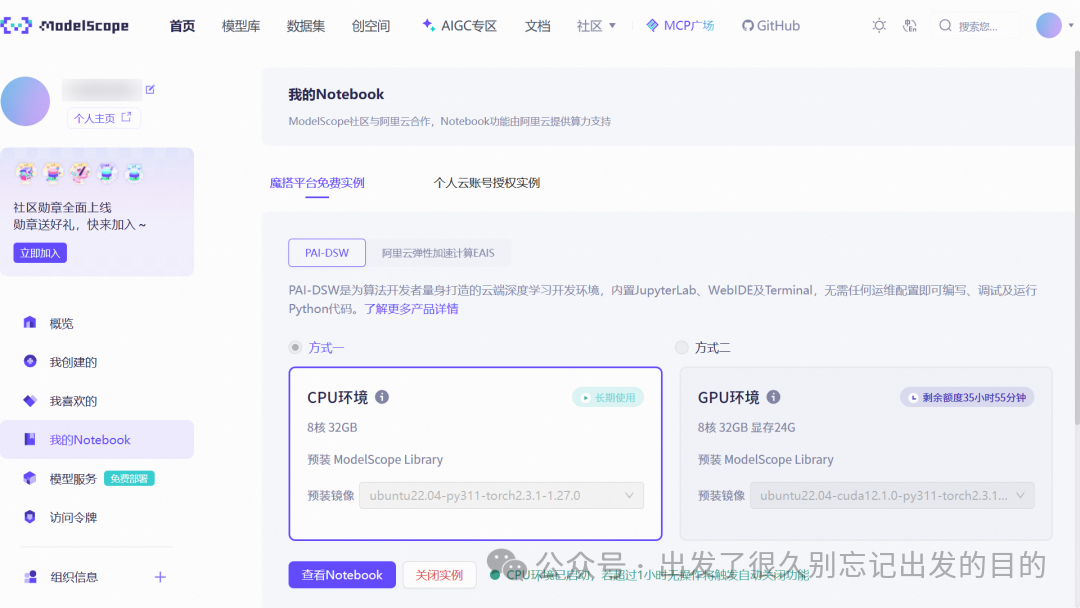Click the 查看Notebook button
1080x608 pixels.
(x=341, y=575)
